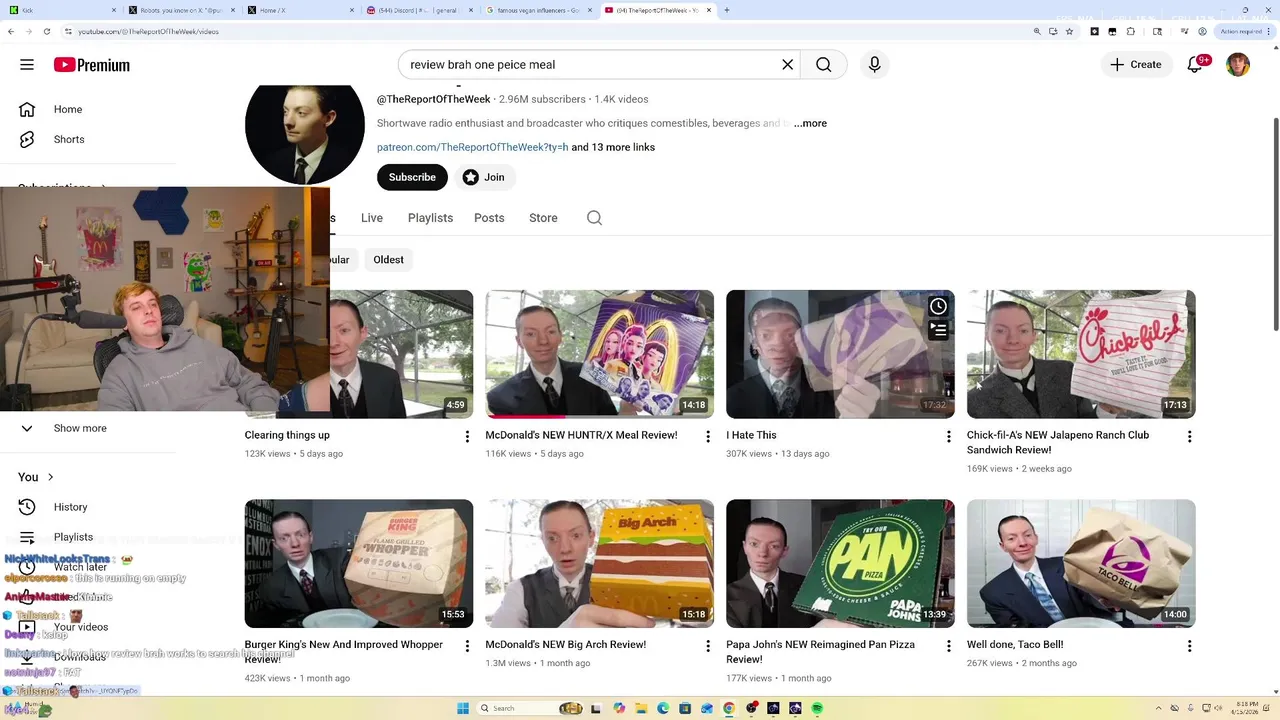
Task: Open File Explorer from taskbar
Action: 641,708
